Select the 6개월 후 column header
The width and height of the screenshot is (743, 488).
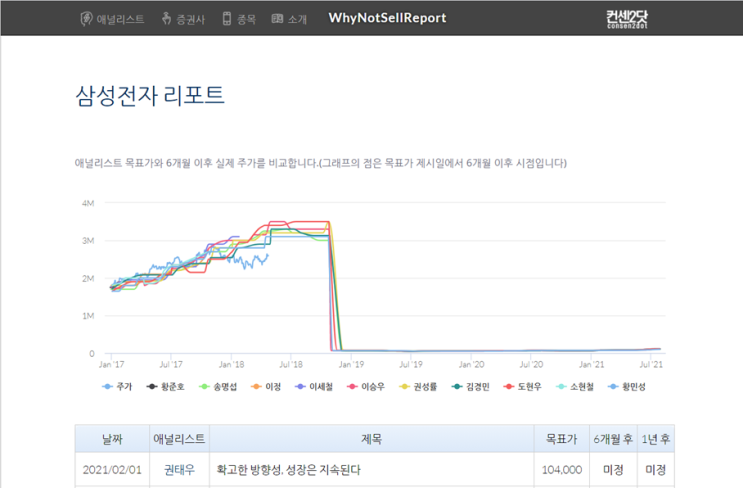[613, 439]
